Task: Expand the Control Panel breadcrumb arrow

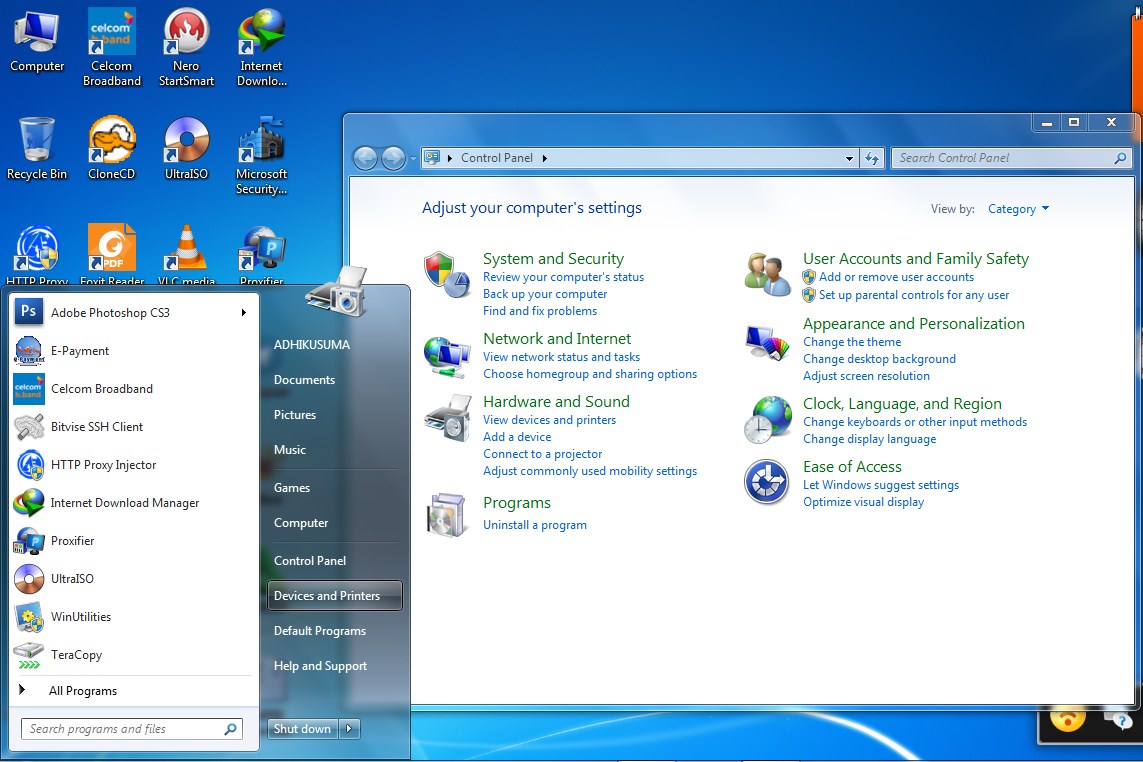Action: point(545,158)
